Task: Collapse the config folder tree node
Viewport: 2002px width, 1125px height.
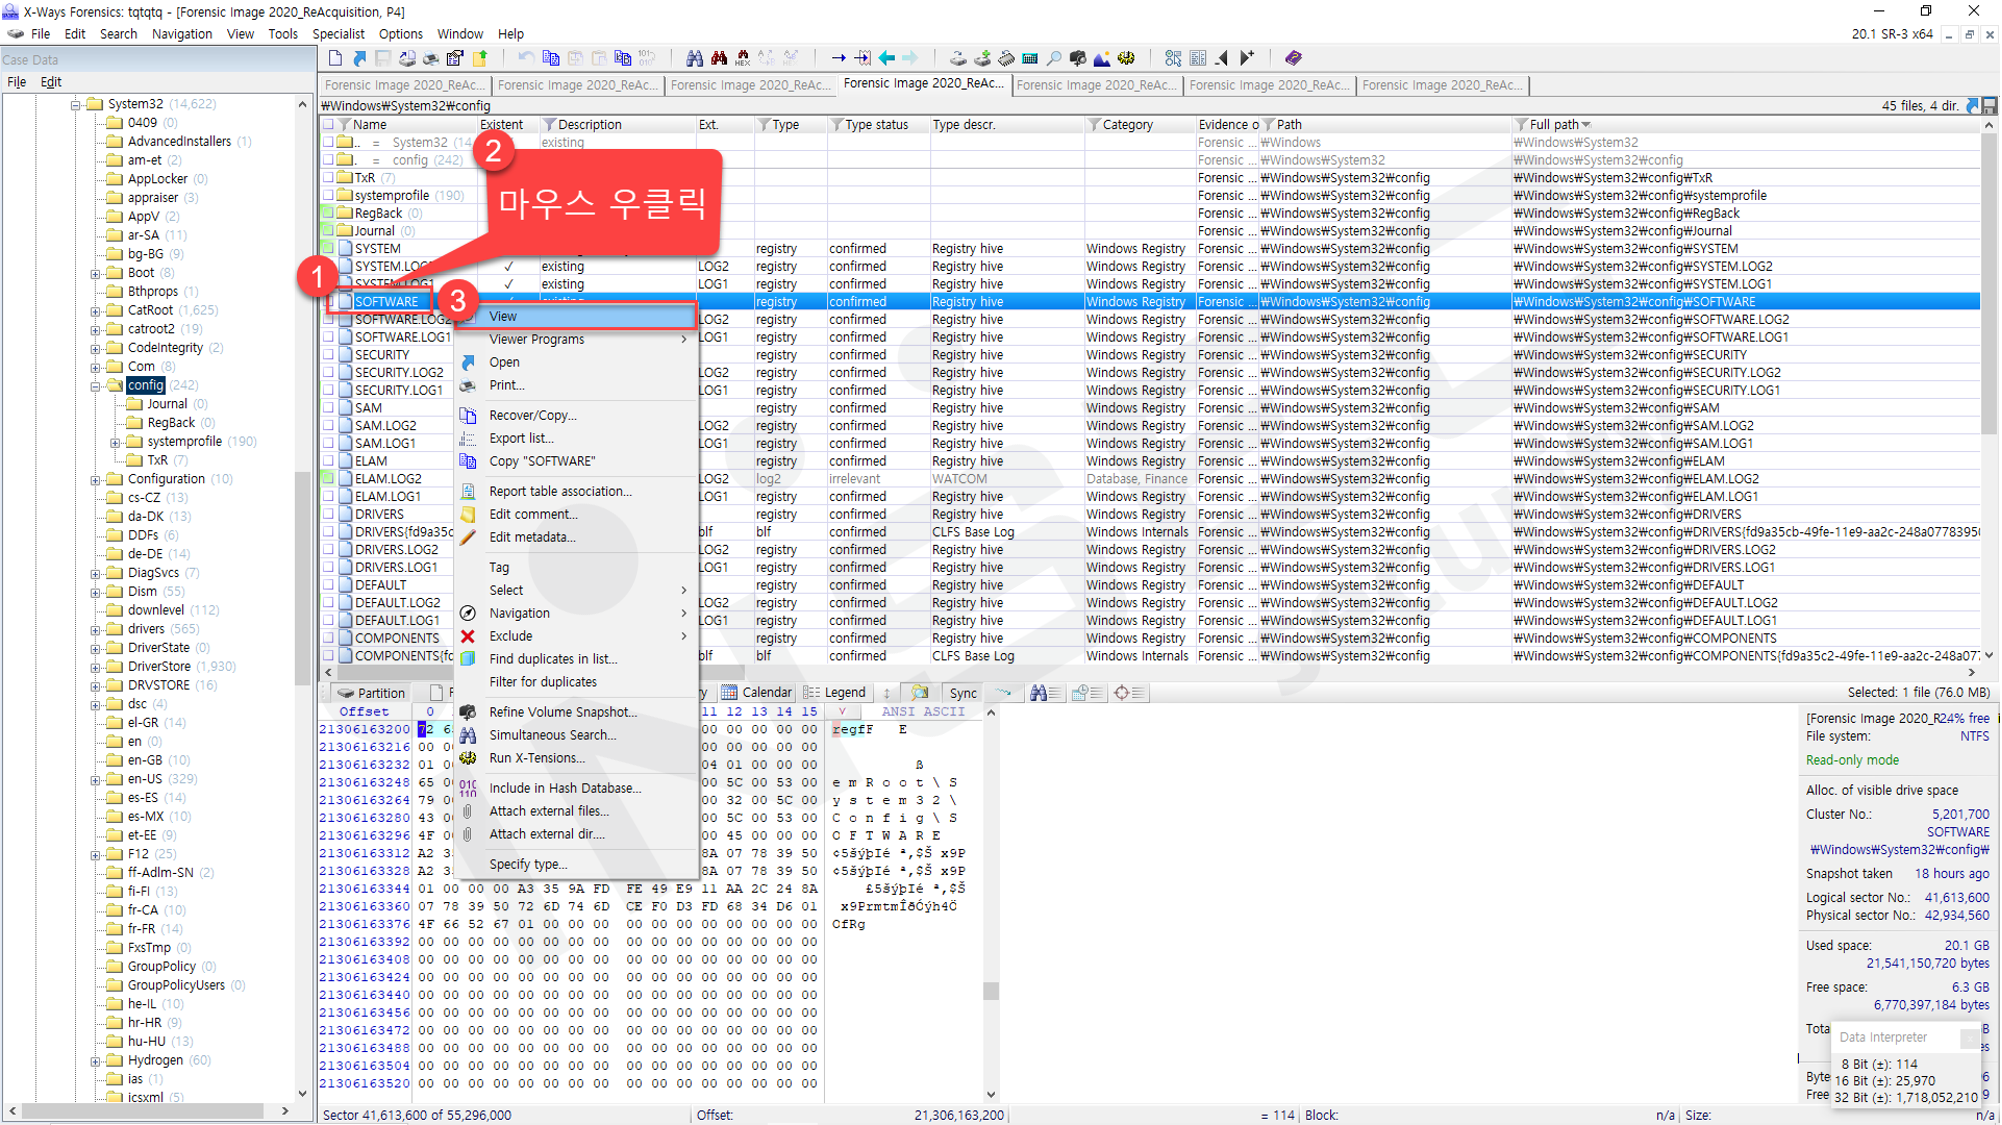Action: click(96, 385)
